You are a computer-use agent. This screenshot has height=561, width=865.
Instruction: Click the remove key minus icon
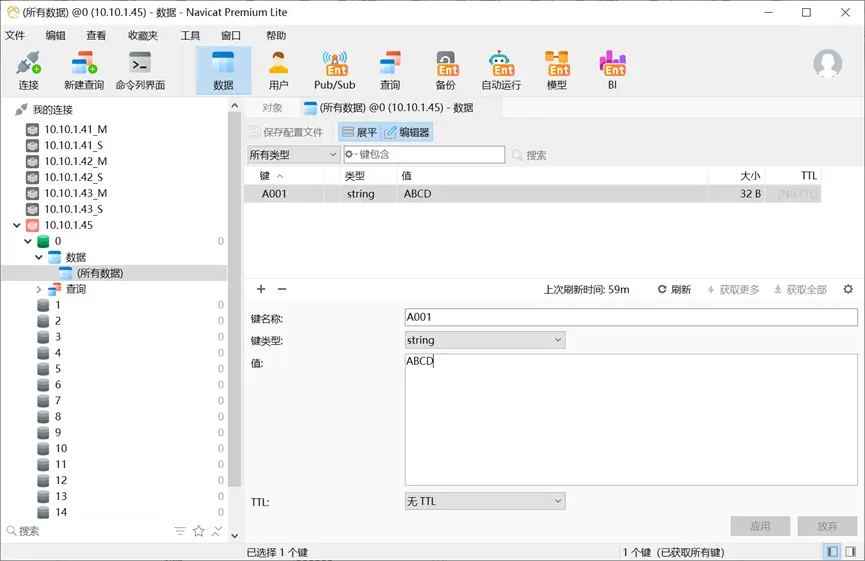pos(282,289)
